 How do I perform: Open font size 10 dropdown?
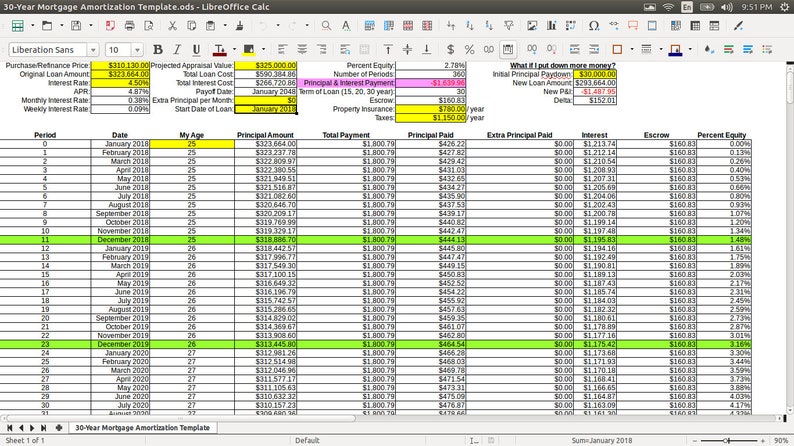(x=137, y=50)
